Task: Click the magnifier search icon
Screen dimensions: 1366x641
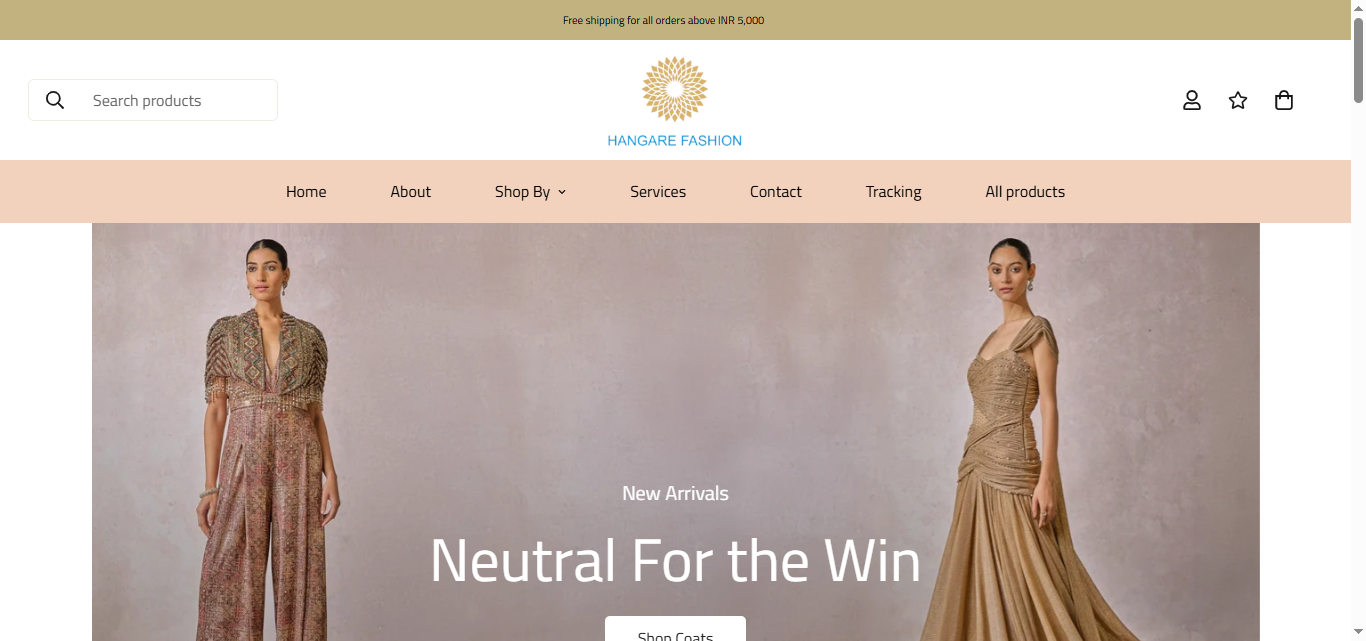Action: click(55, 100)
